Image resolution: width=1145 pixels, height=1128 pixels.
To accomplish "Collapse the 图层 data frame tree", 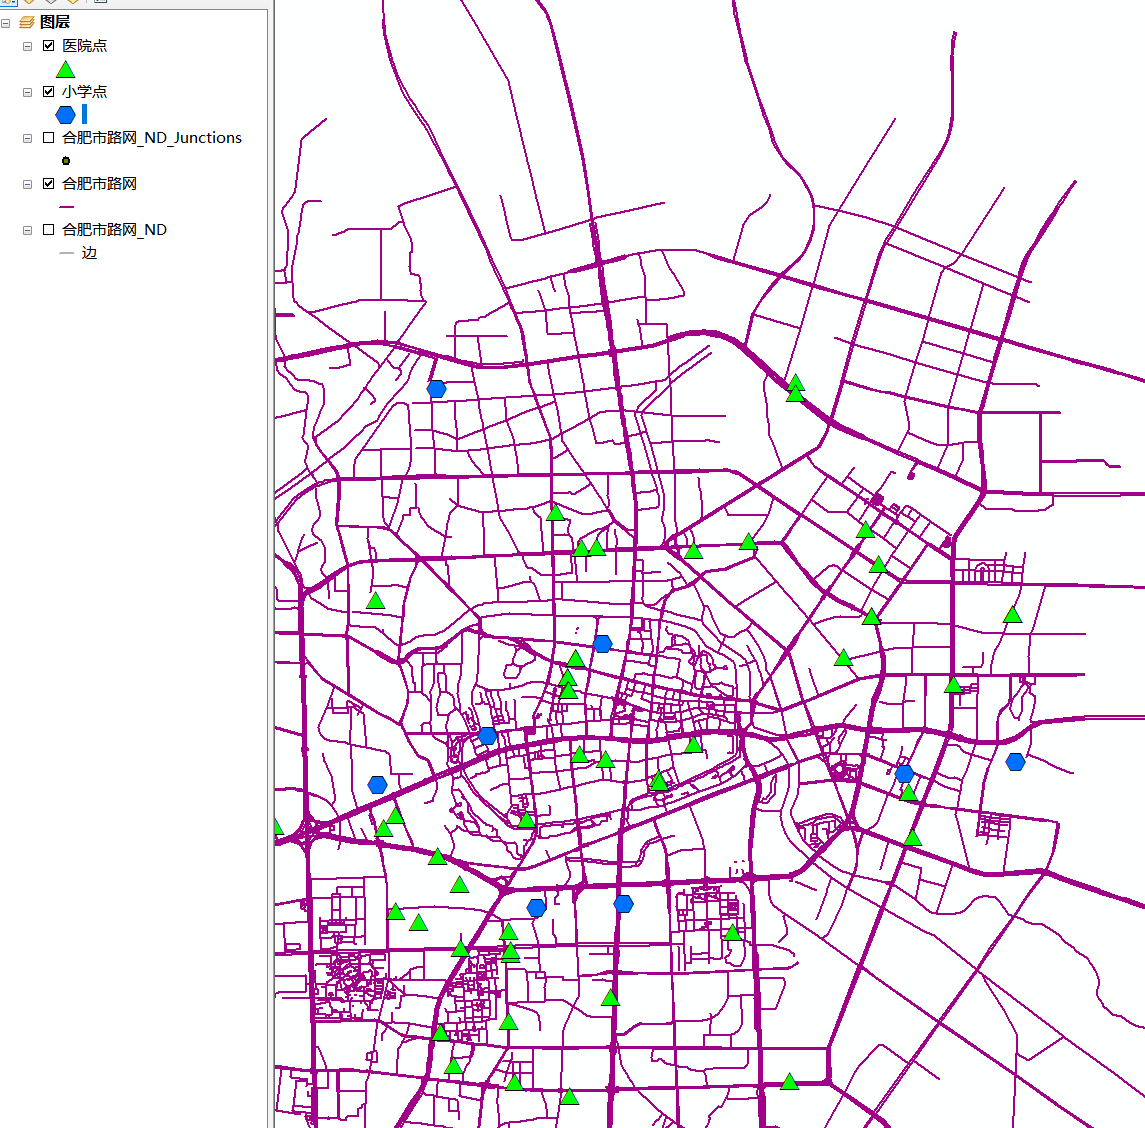I will click(x=6, y=23).
